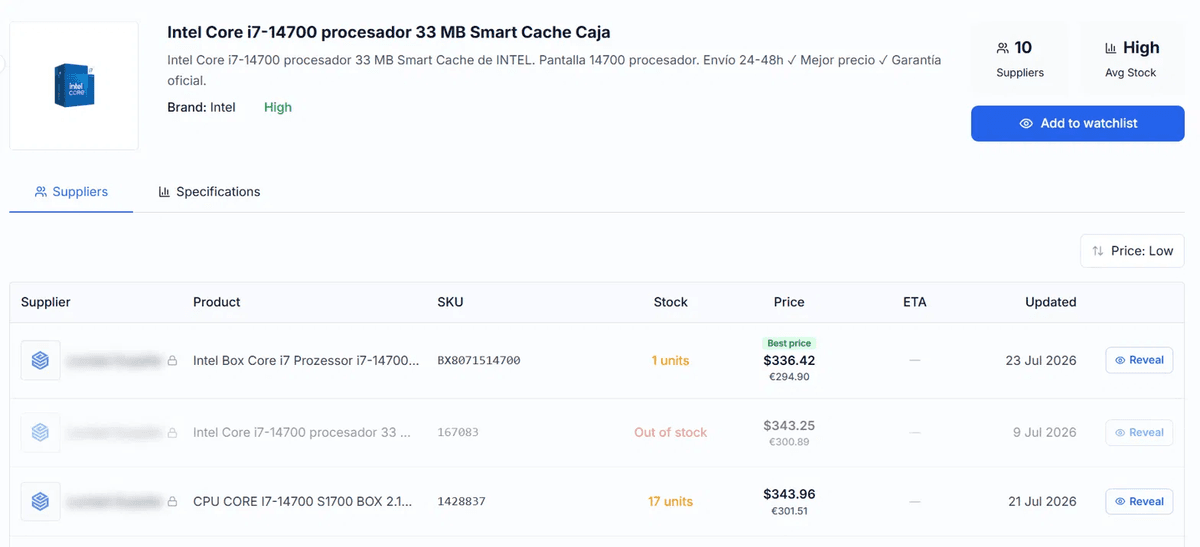
Task: Click supplier logo icon in out-of-stock row
Action: (40, 432)
